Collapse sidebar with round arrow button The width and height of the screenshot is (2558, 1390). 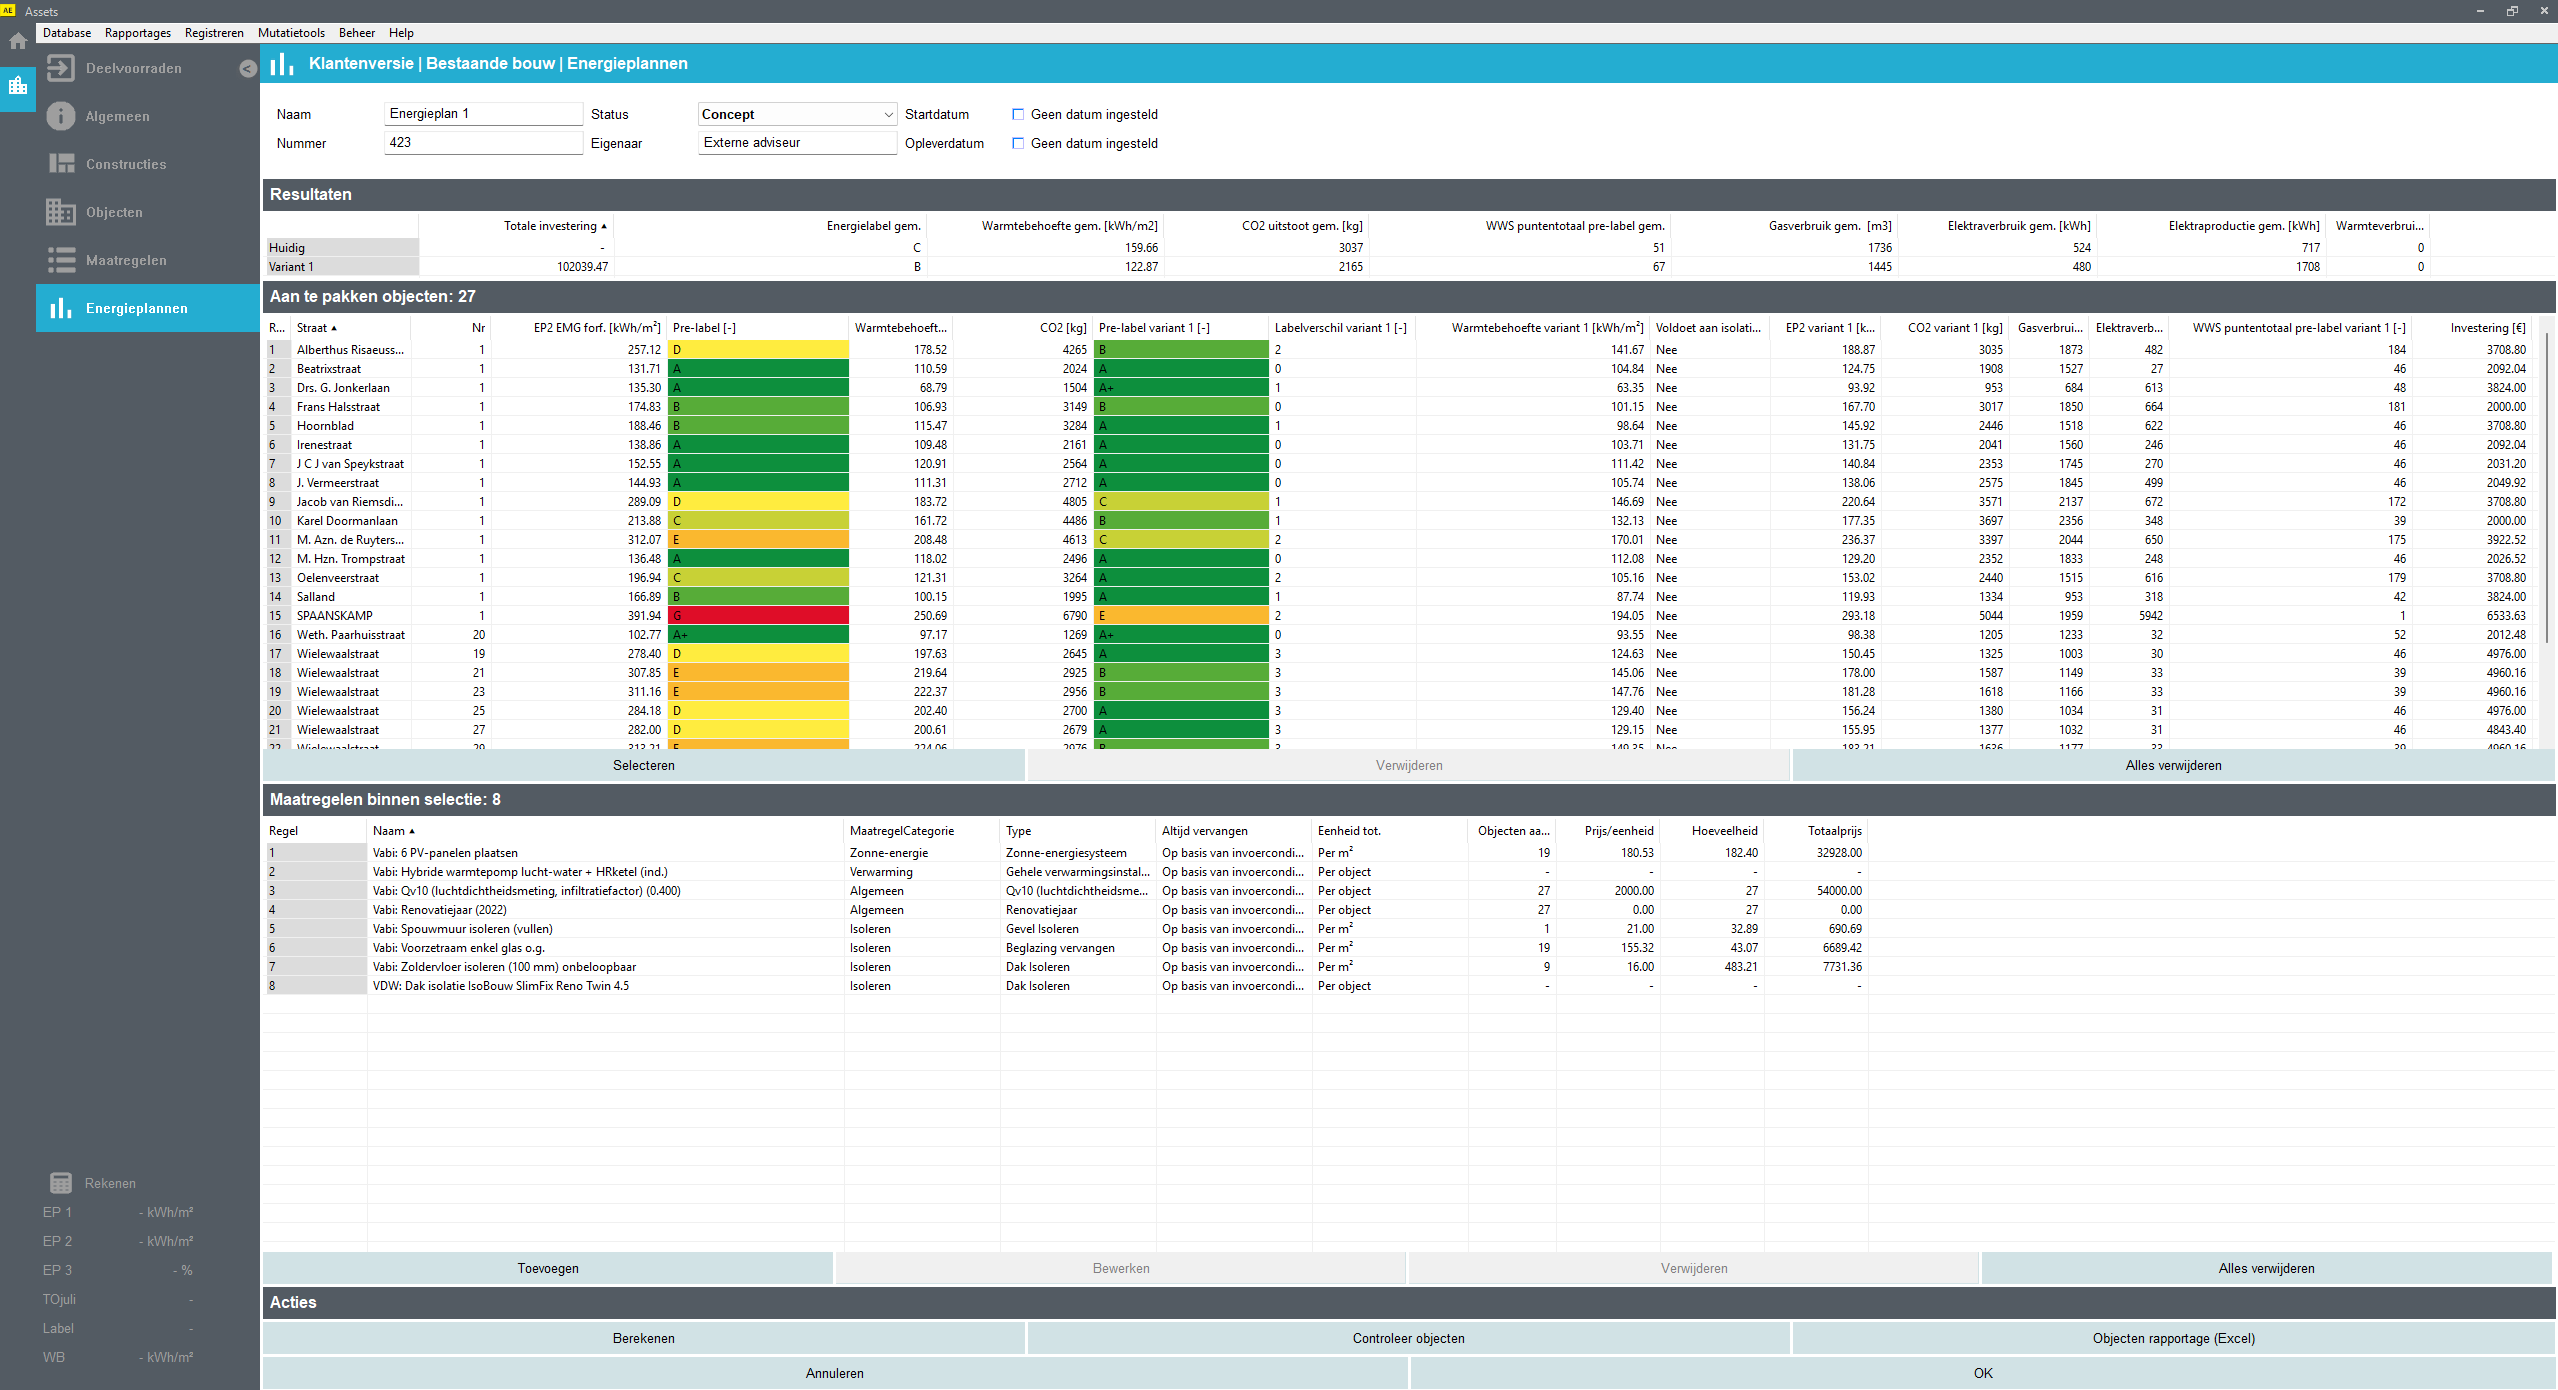pos(248,68)
